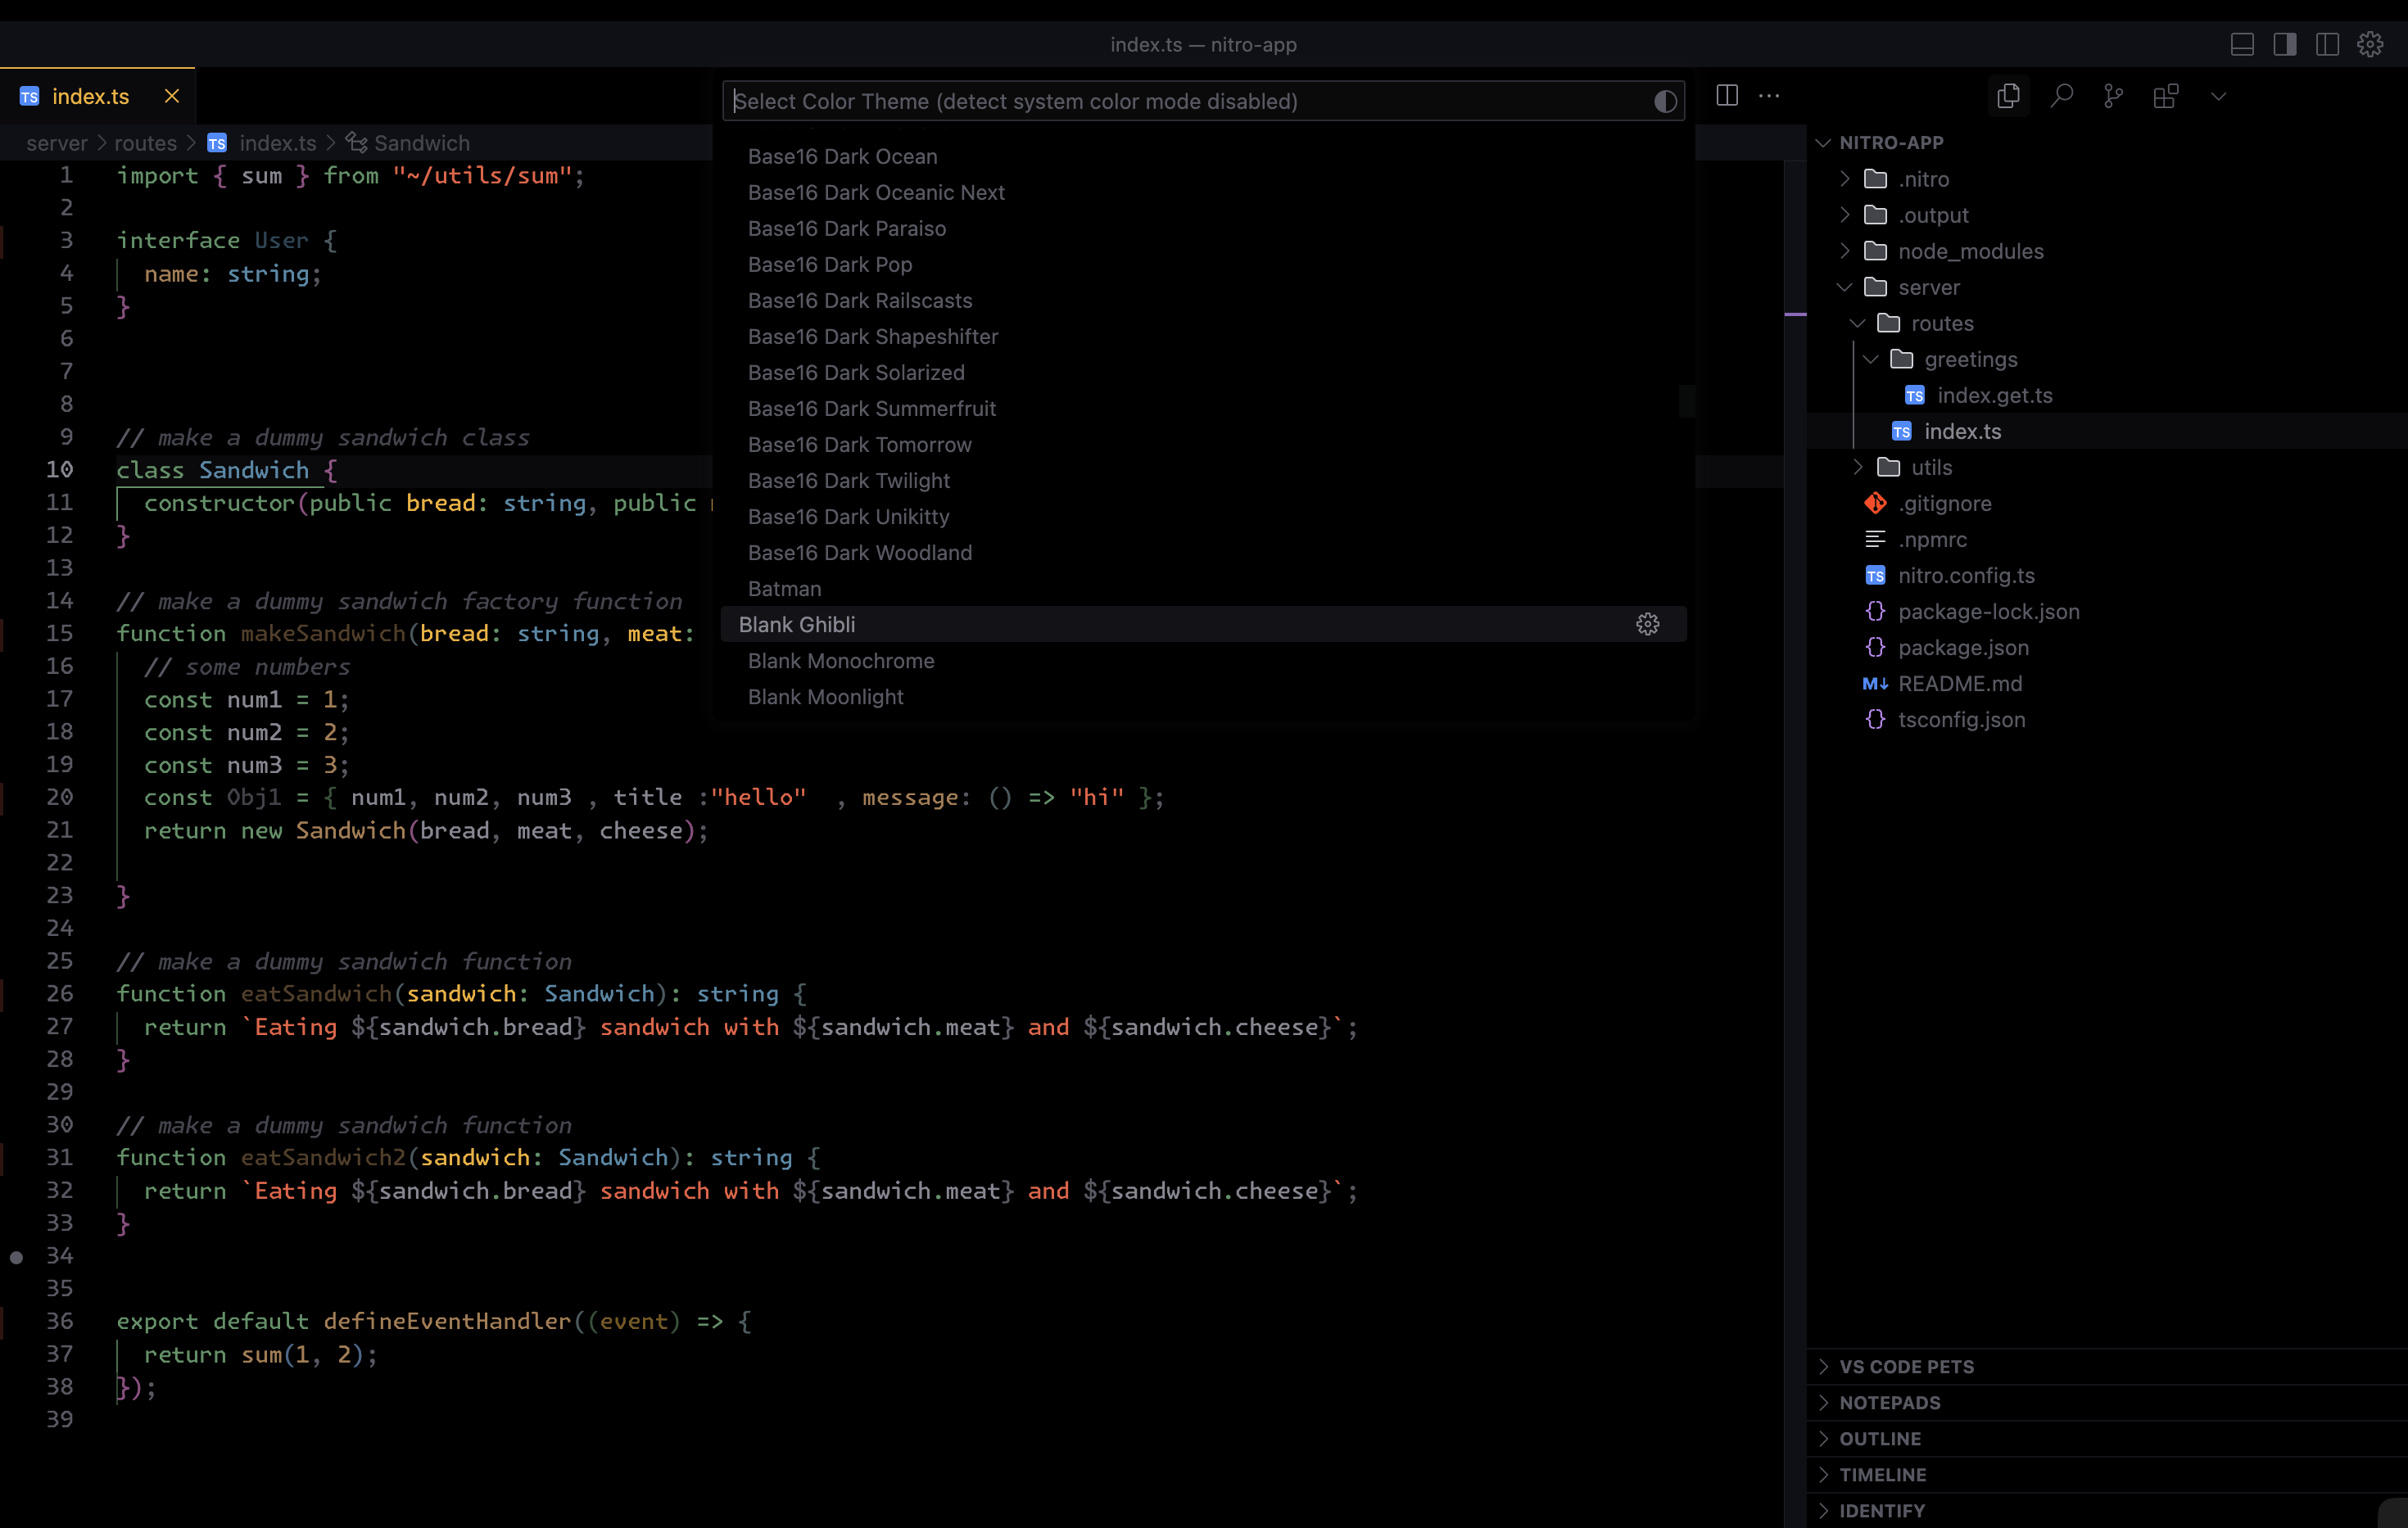This screenshot has width=2408, height=1528.
Task: Open the .gitignore file
Action: point(2107,503)
